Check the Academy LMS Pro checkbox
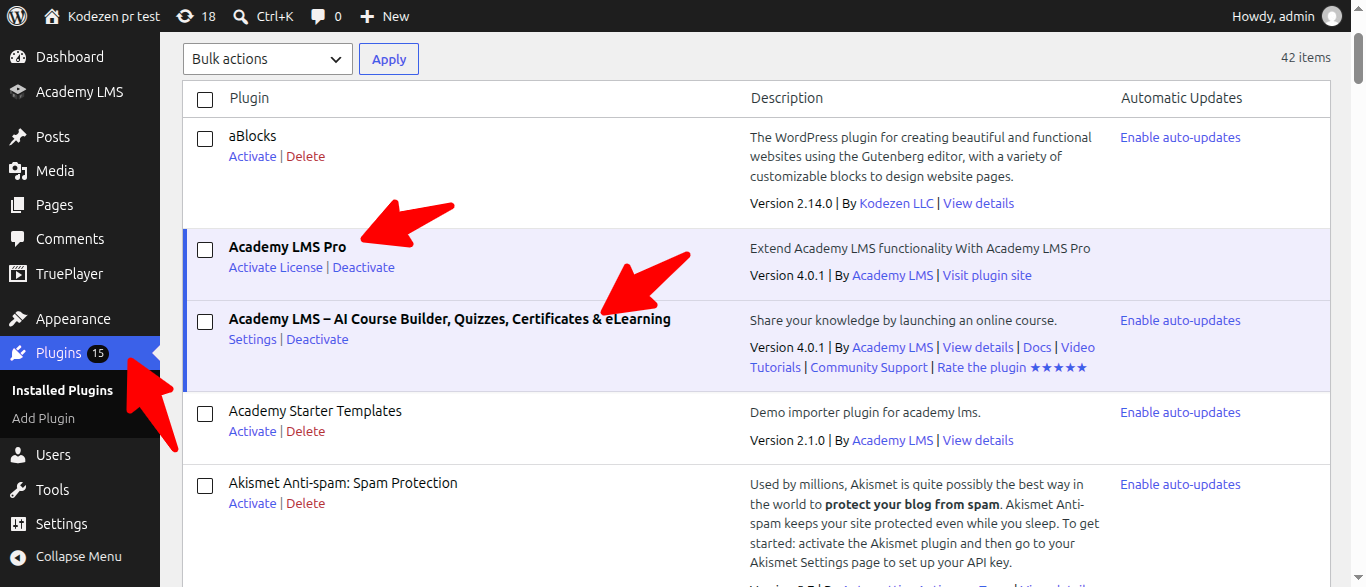 205,250
